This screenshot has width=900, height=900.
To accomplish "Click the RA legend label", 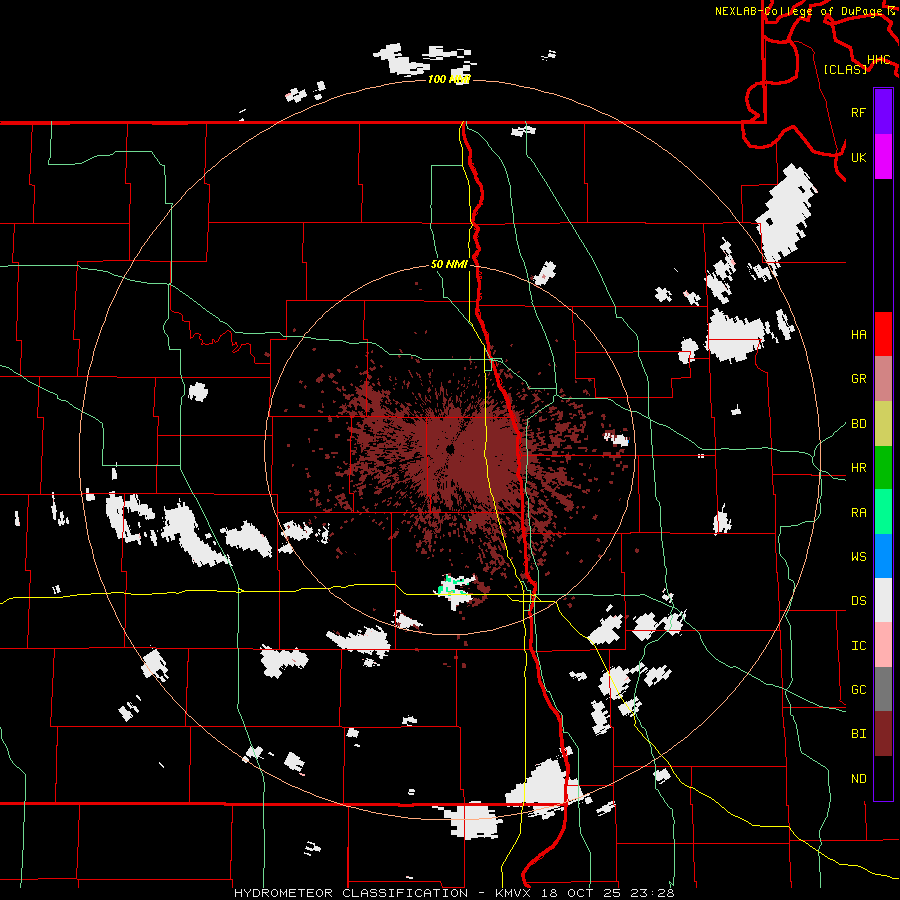I will tap(858, 513).
